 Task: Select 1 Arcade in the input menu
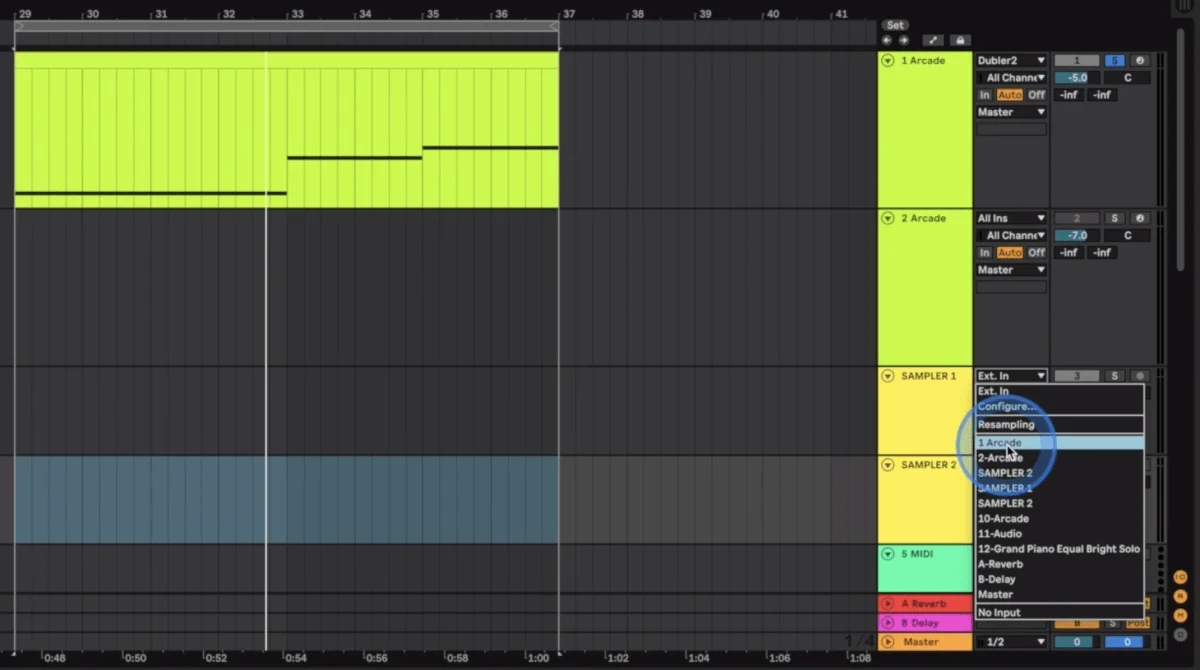click(x=1059, y=443)
